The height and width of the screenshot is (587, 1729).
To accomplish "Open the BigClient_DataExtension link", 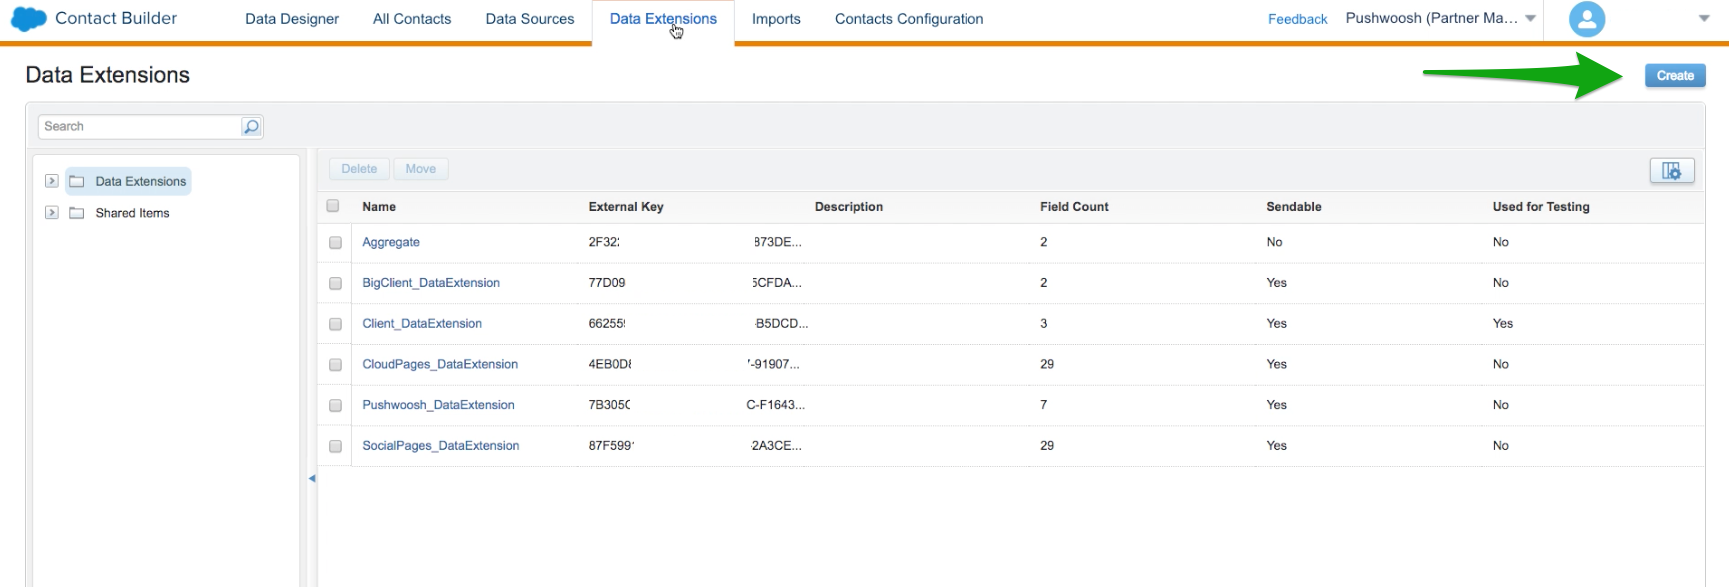I will point(431,283).
